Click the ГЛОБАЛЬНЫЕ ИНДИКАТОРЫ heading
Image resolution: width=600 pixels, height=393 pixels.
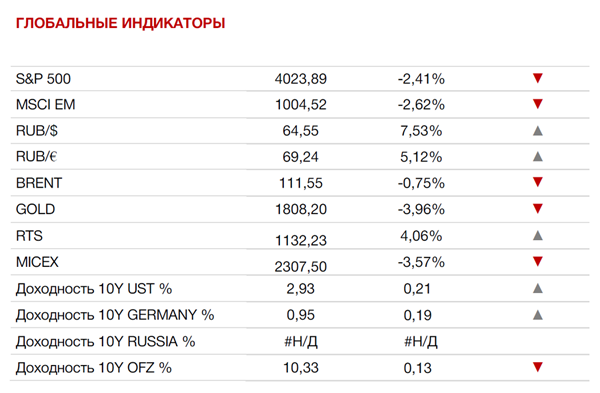point(120,23)
